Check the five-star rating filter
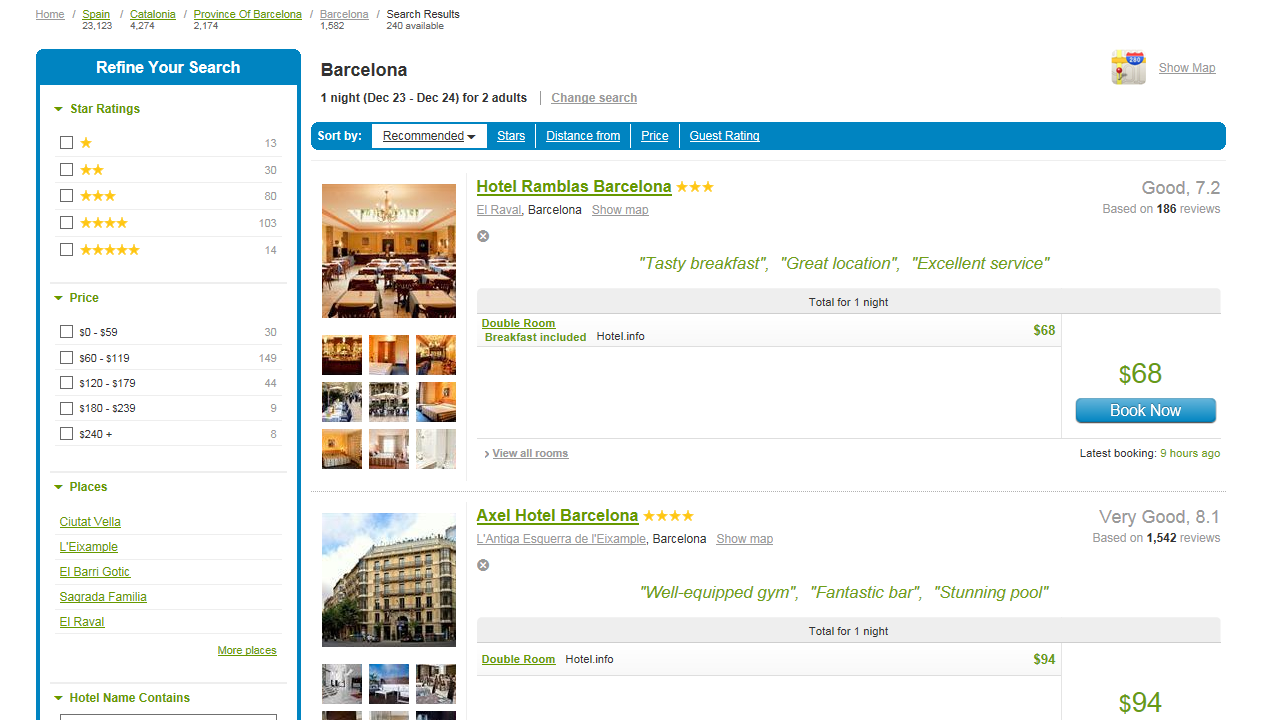Viewport: 1280px width, 720px height. tap(67, 250)
